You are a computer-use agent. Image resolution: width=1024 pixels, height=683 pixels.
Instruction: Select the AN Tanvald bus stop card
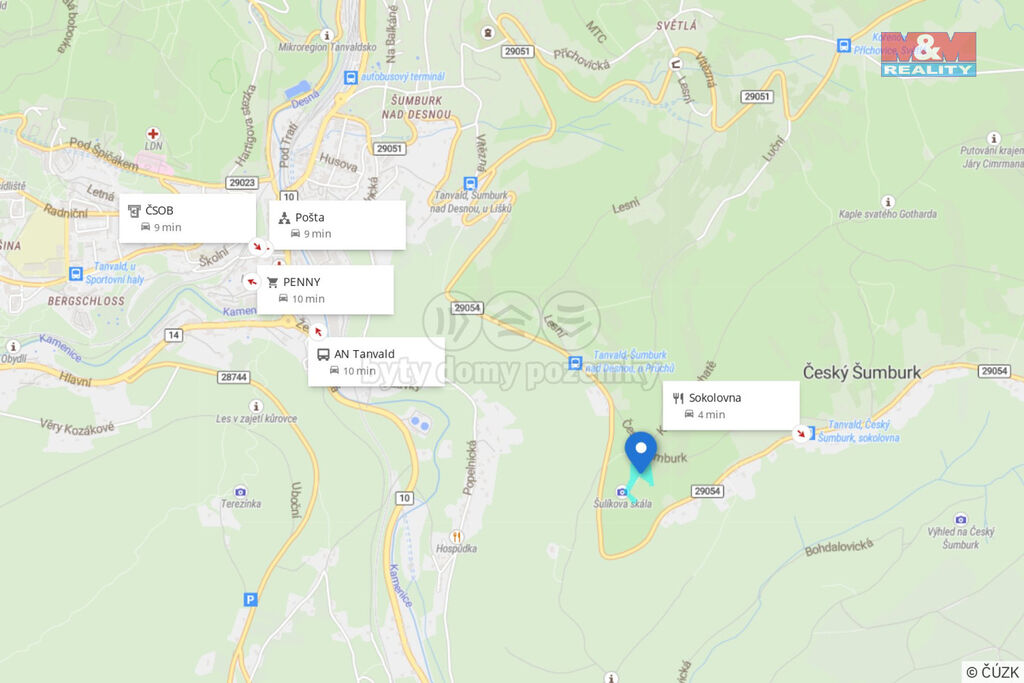[376, 362]
